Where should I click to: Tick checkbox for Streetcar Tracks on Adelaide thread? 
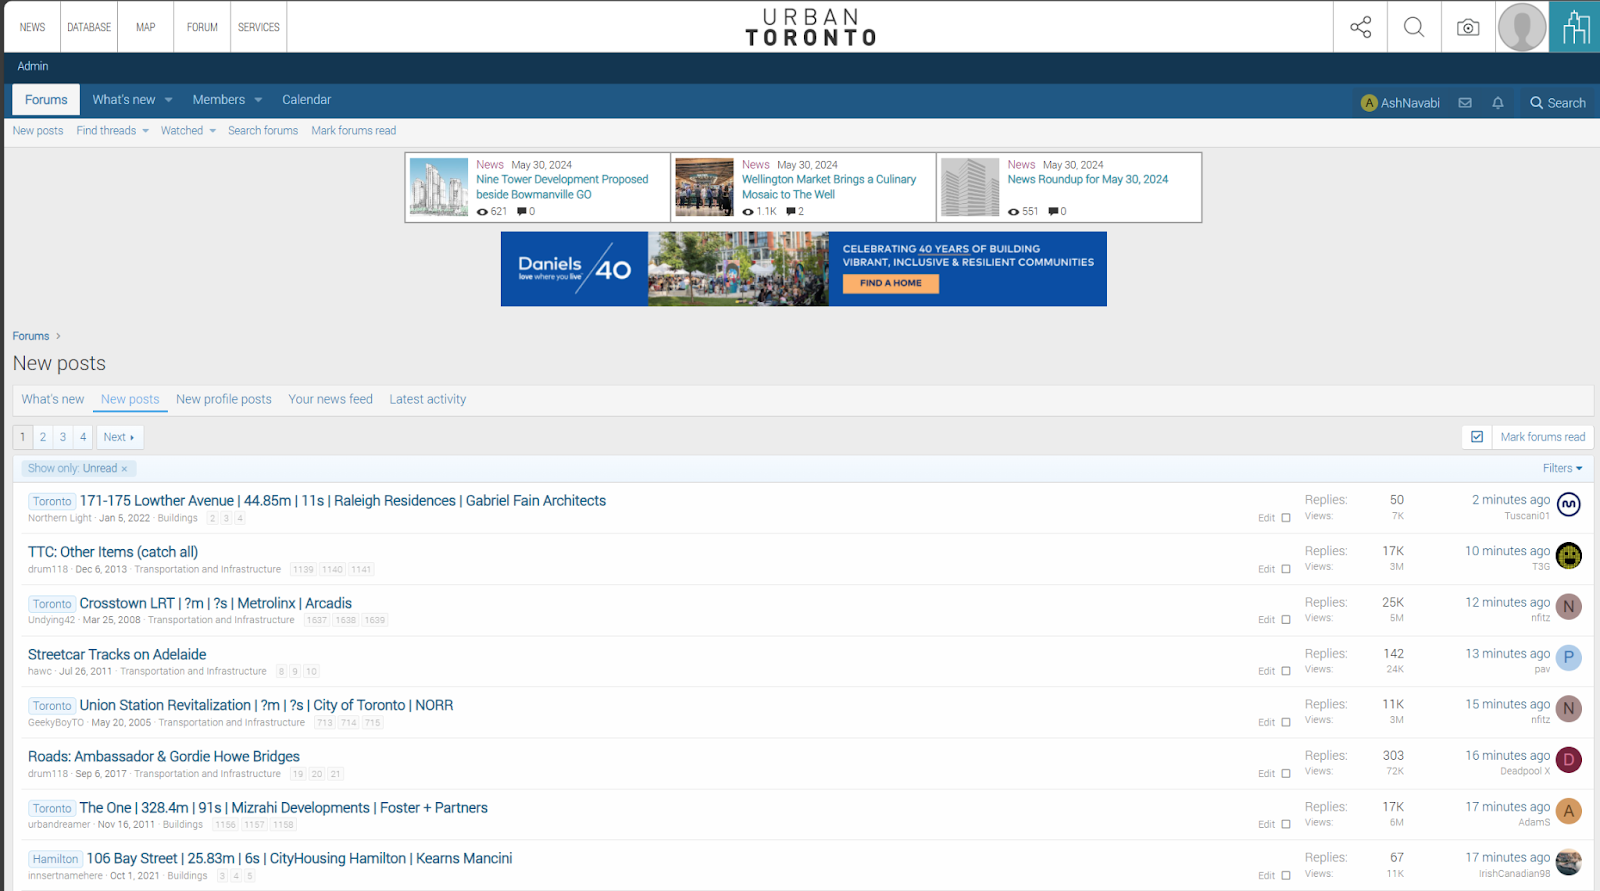click(x=1286, y=671)
